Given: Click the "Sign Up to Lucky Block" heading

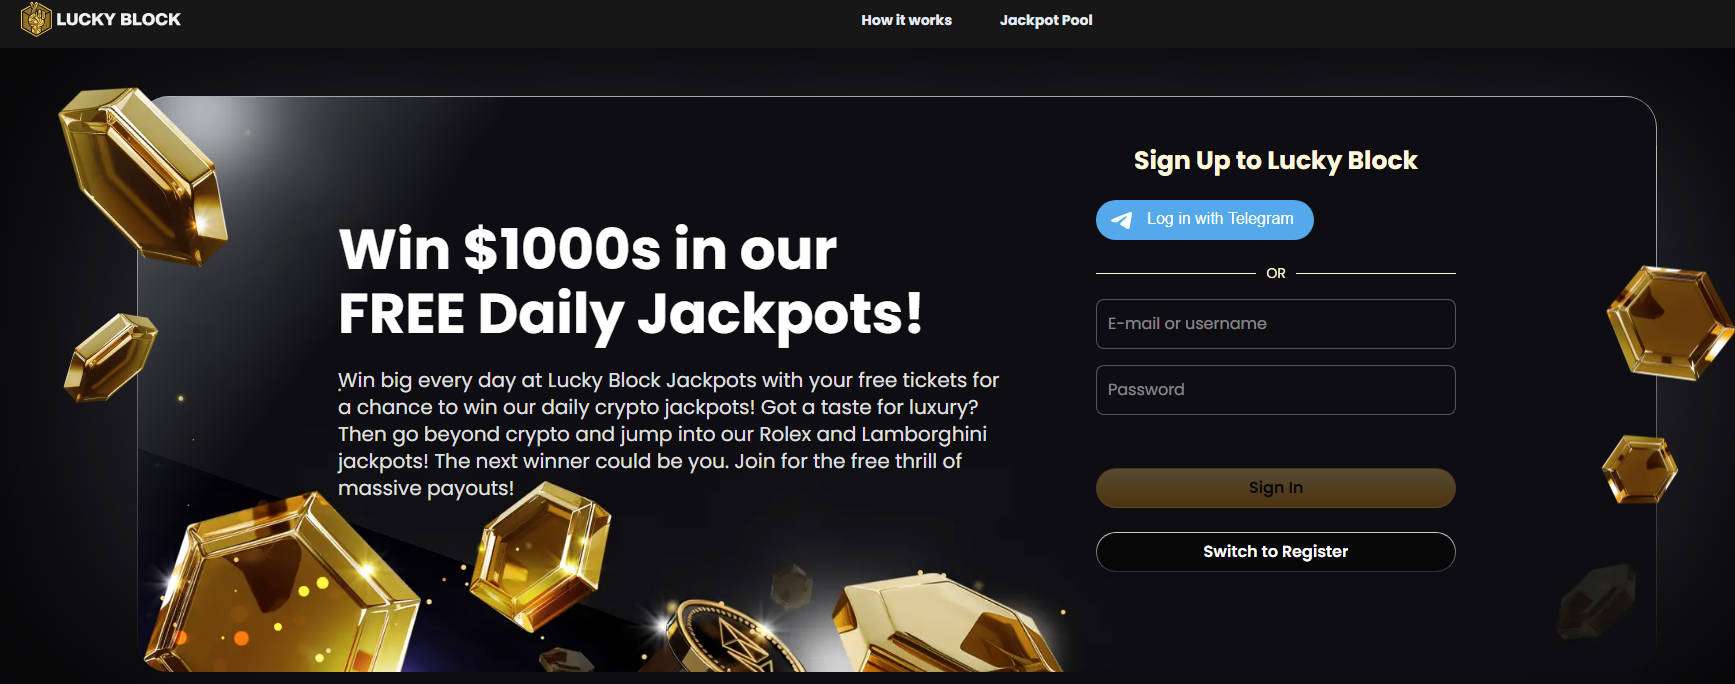Looking at the screenshot, I should [1275, 161].
